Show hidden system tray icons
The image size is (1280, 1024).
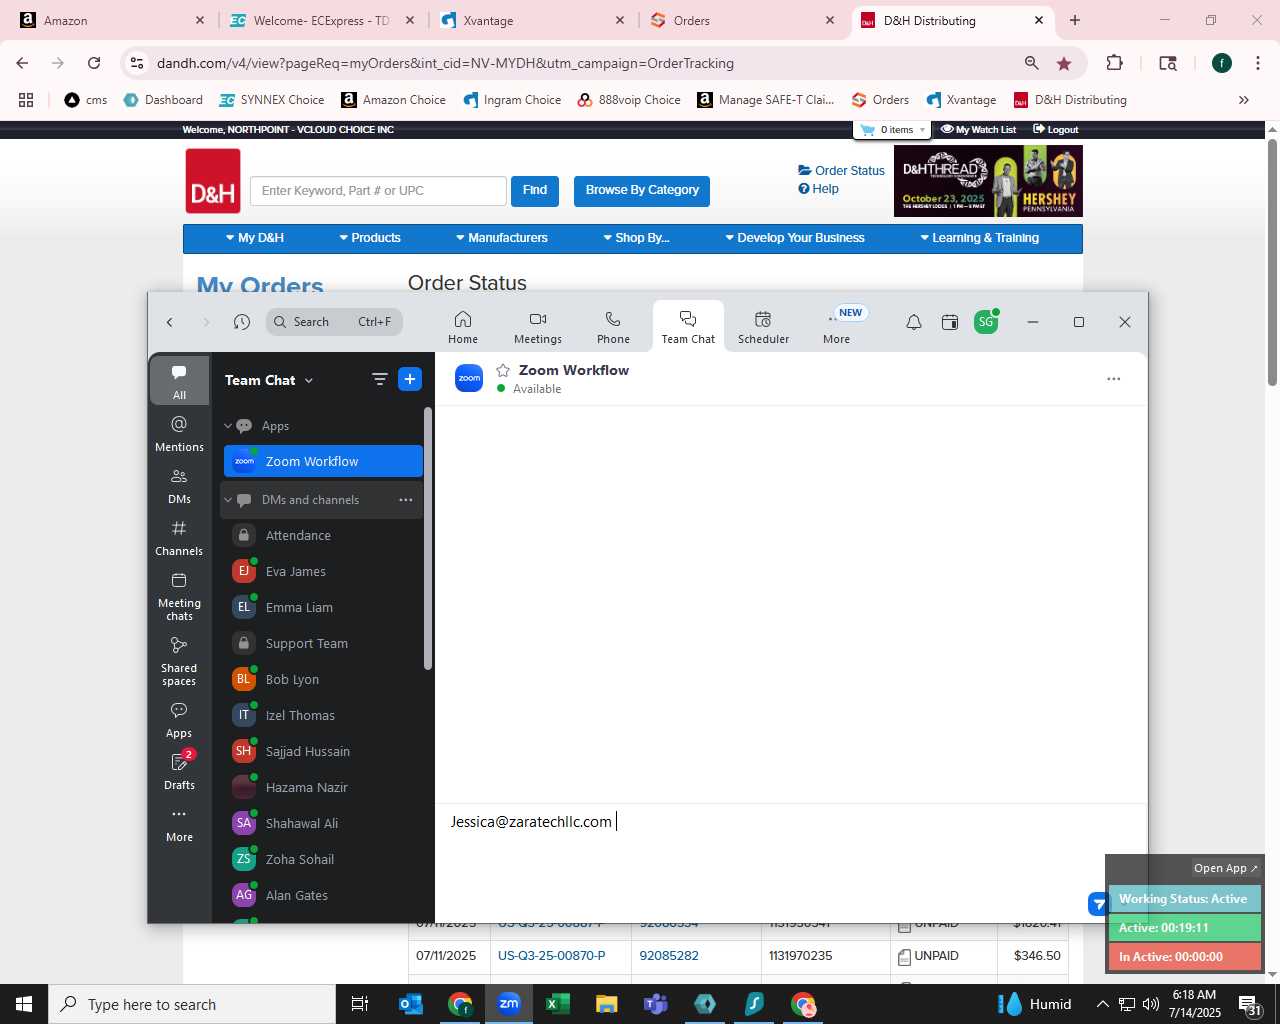(1102, 1004)
